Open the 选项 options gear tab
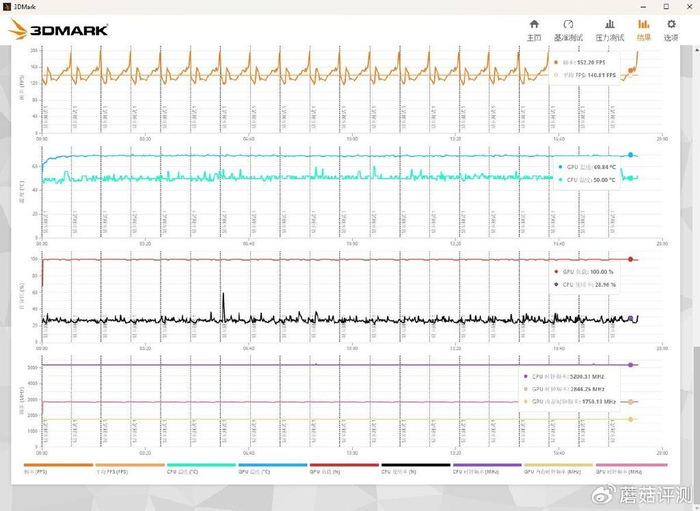Screen dimensions: 700x511 [671, 30]
